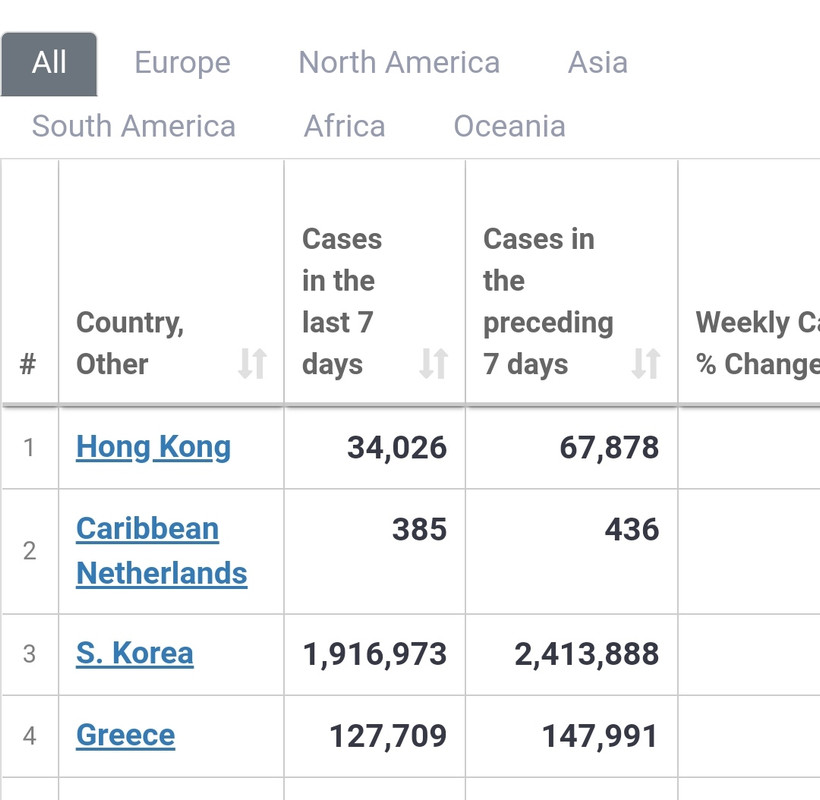Sort by Country, Other column icon

252,364
